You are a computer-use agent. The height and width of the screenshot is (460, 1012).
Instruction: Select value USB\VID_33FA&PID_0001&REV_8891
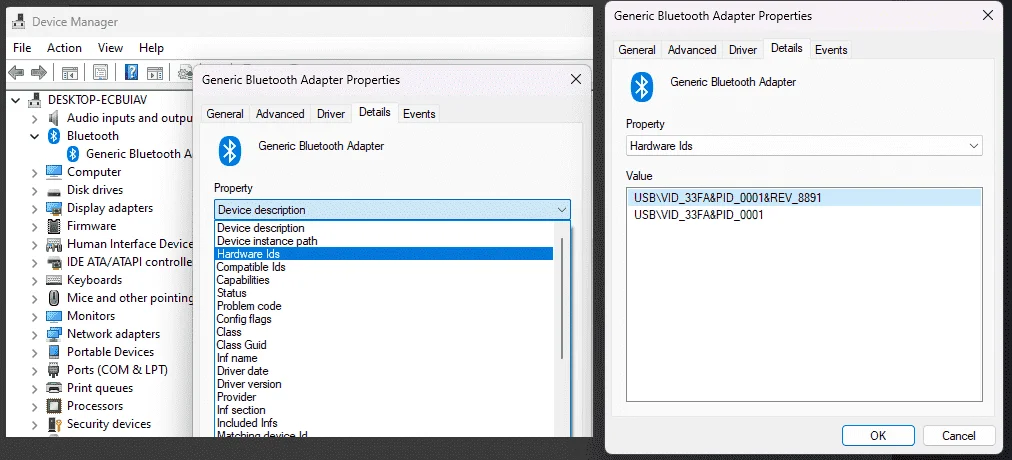[x=804, y=197]
